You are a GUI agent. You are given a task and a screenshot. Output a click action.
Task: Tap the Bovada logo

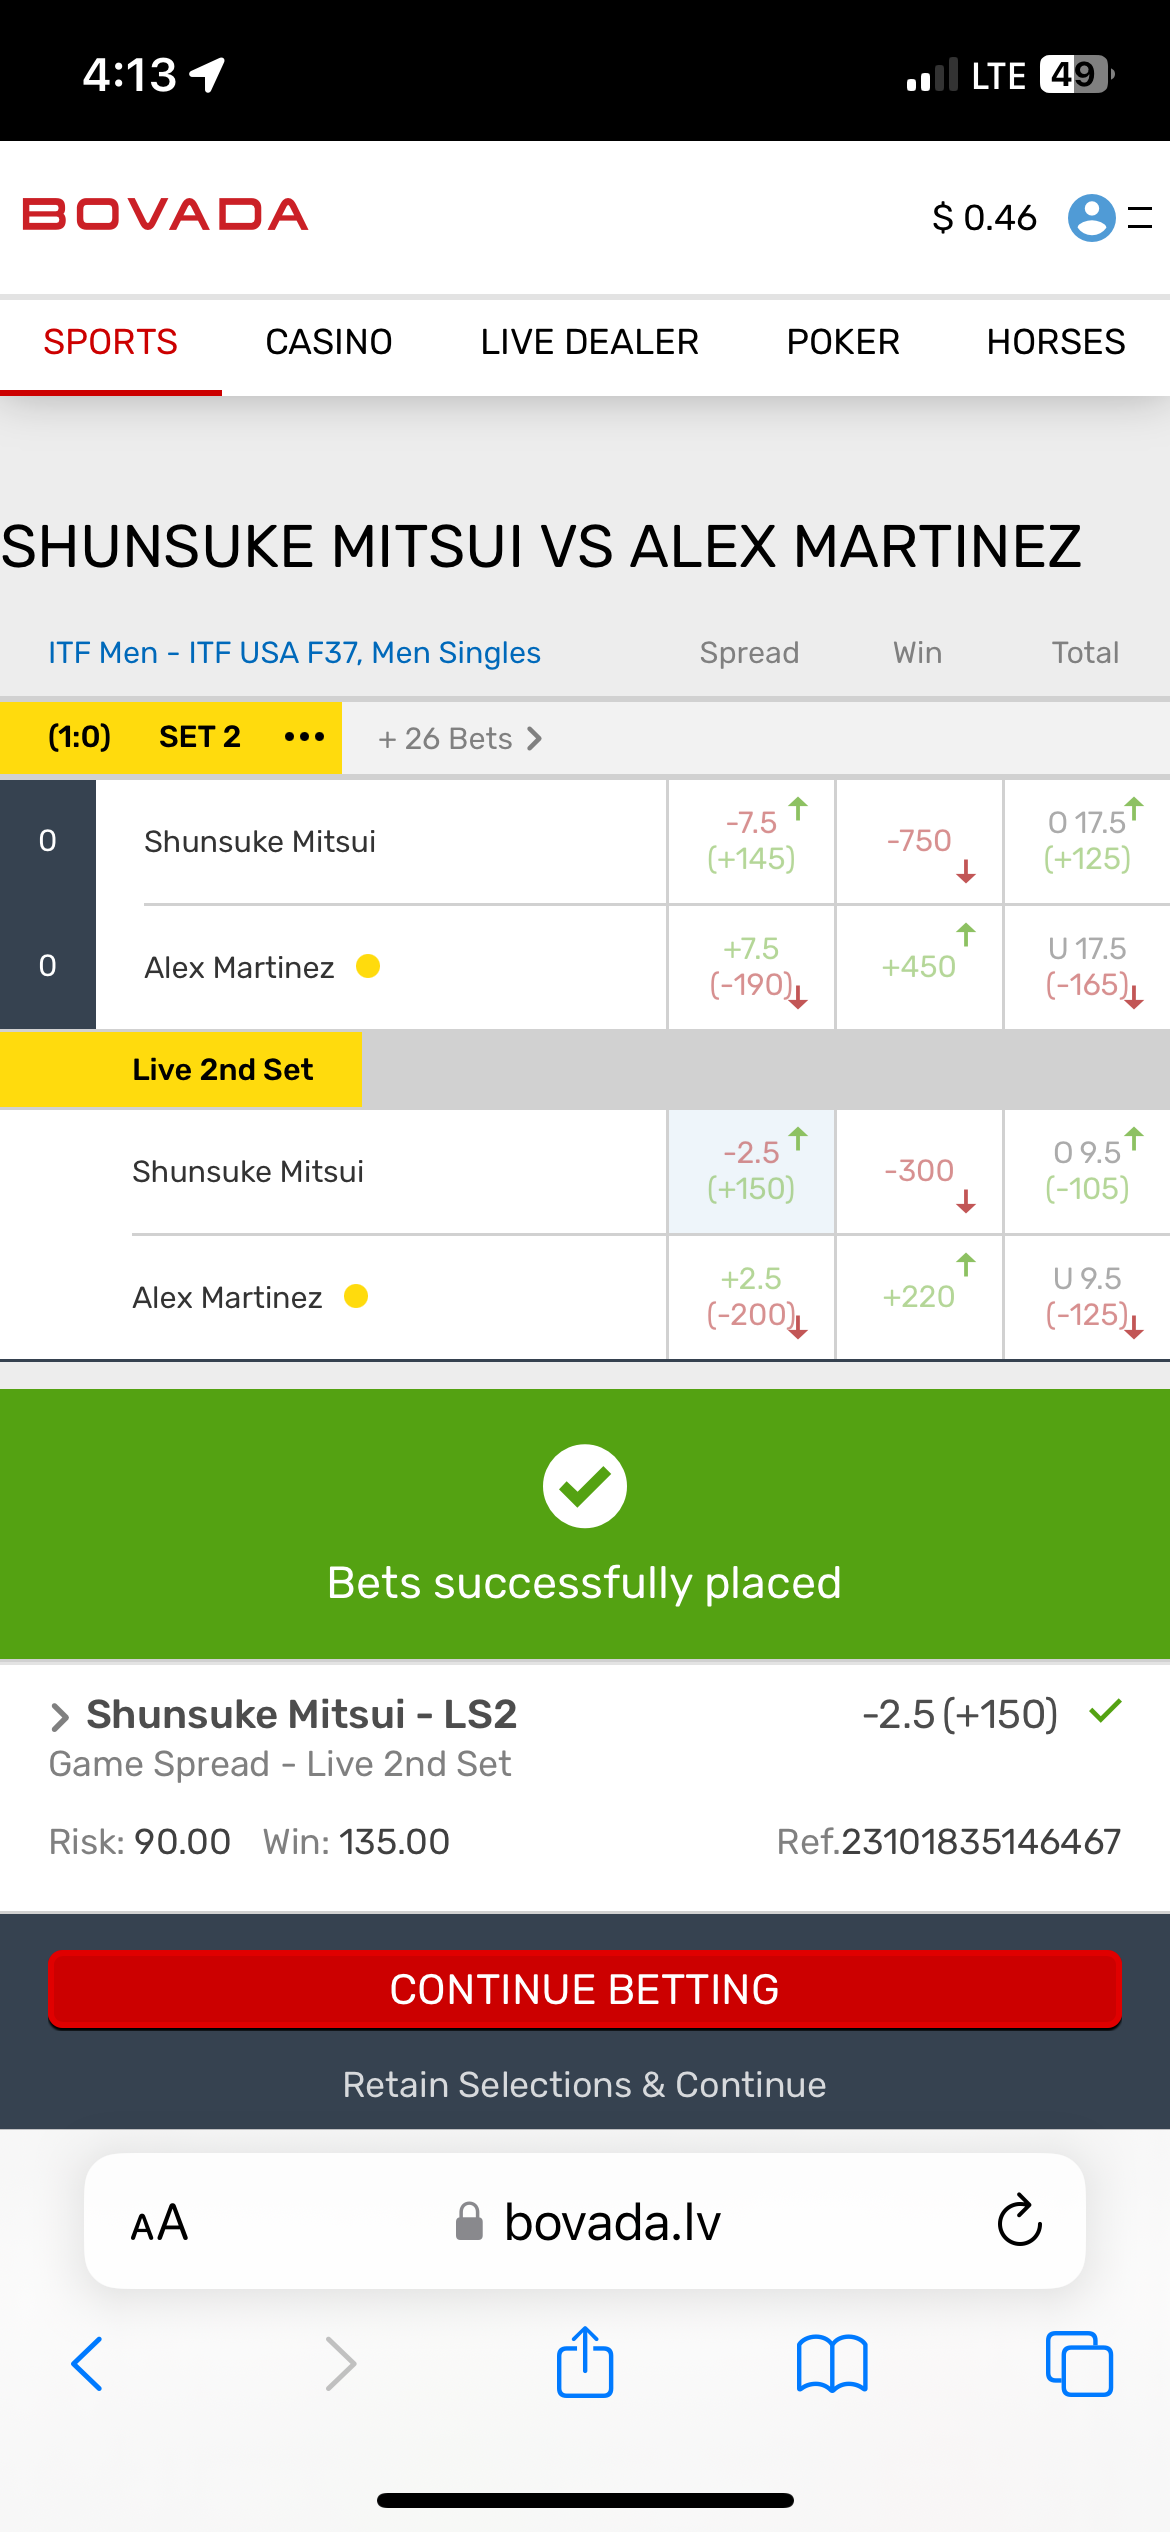[x=165, y=215]
